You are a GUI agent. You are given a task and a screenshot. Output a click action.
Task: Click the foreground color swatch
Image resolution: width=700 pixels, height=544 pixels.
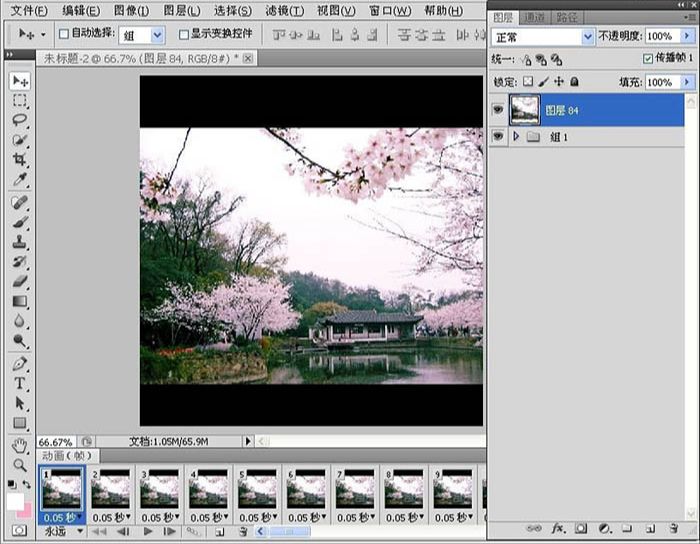pos(15,502)
